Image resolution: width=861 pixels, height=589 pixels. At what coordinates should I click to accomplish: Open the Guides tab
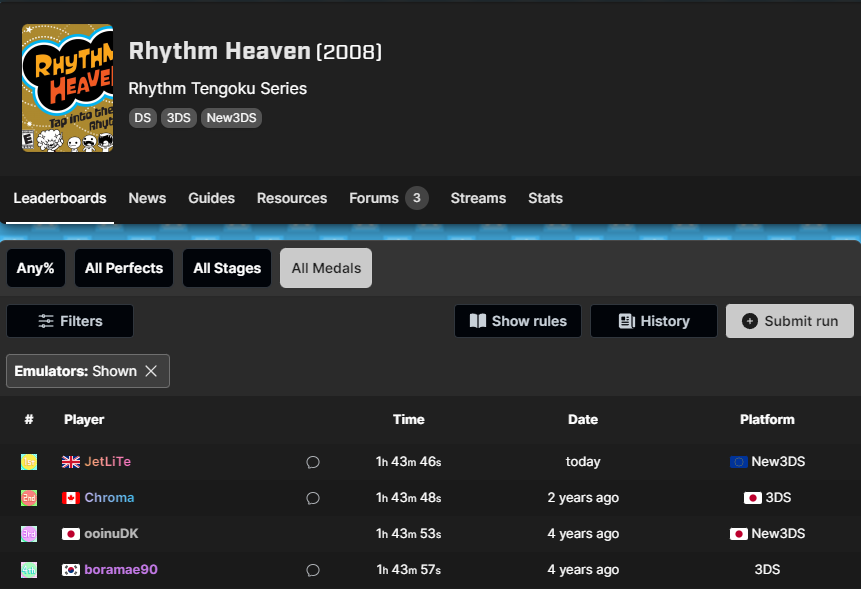[x=211, y=198]
